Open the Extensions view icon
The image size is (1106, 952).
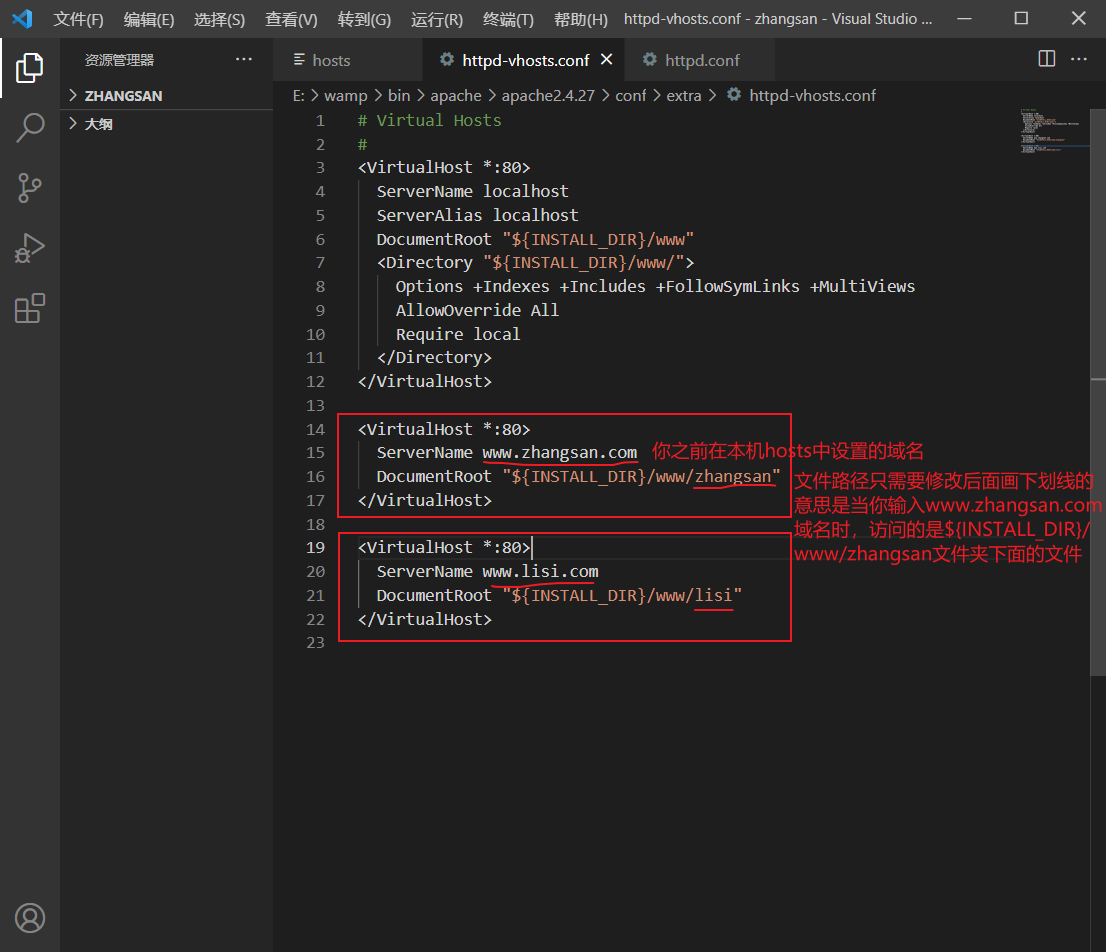30,308
